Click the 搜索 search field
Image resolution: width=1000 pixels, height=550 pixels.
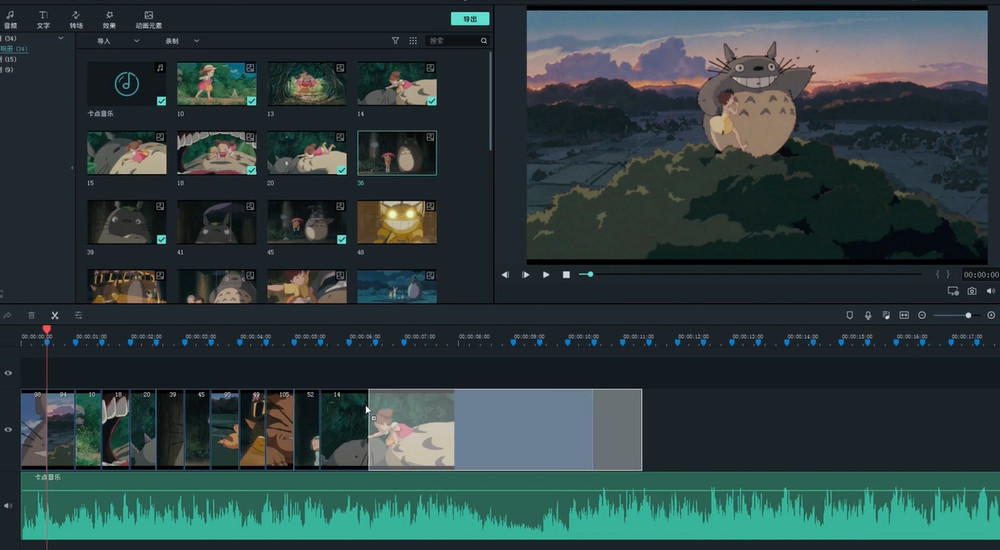pos(452,41)
